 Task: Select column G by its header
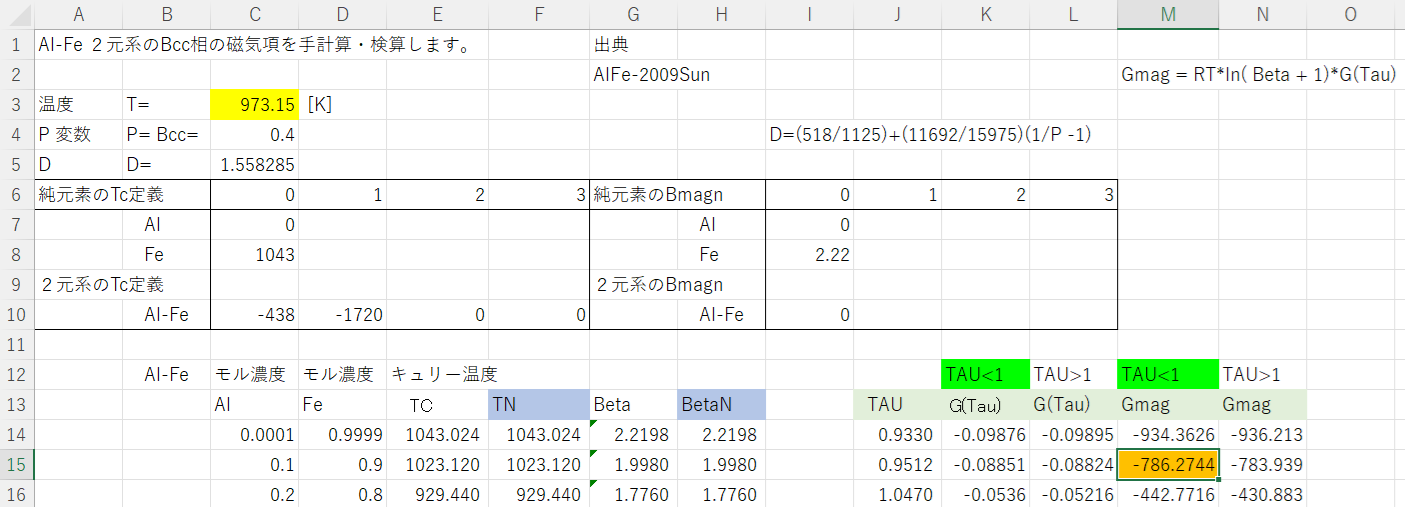(632, 14)
